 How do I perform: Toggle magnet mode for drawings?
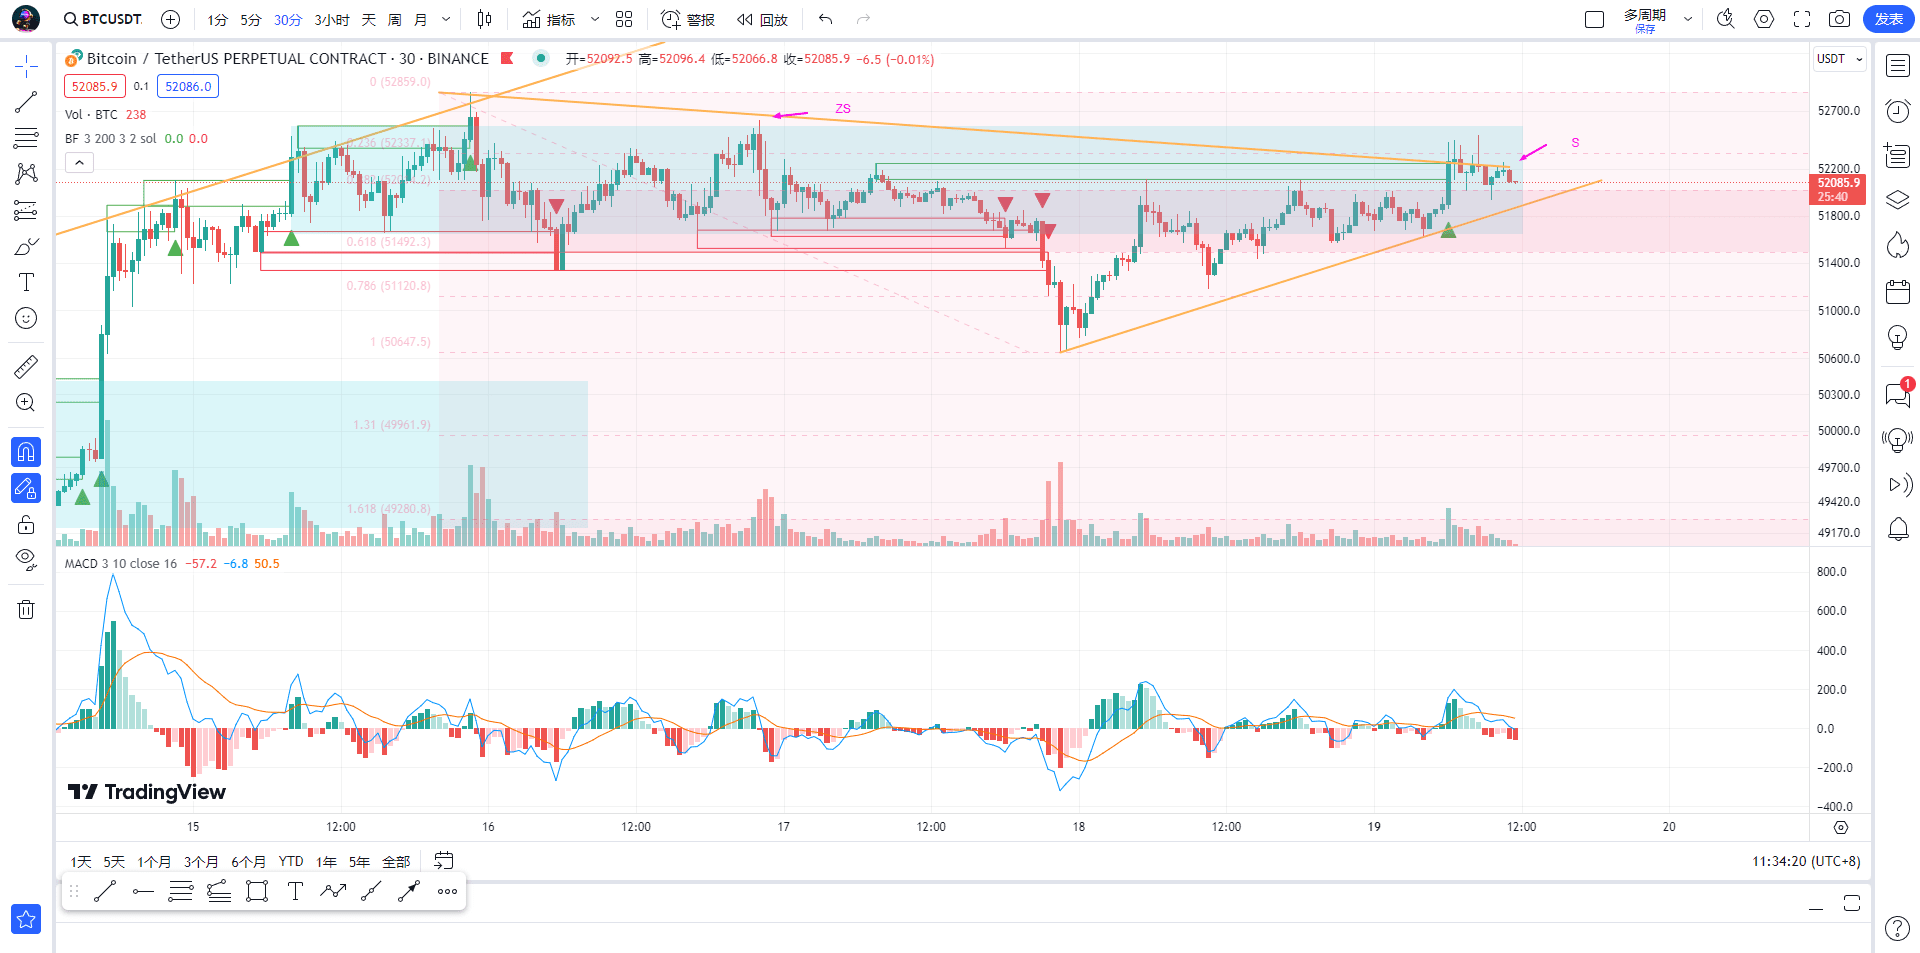(26, 452)
